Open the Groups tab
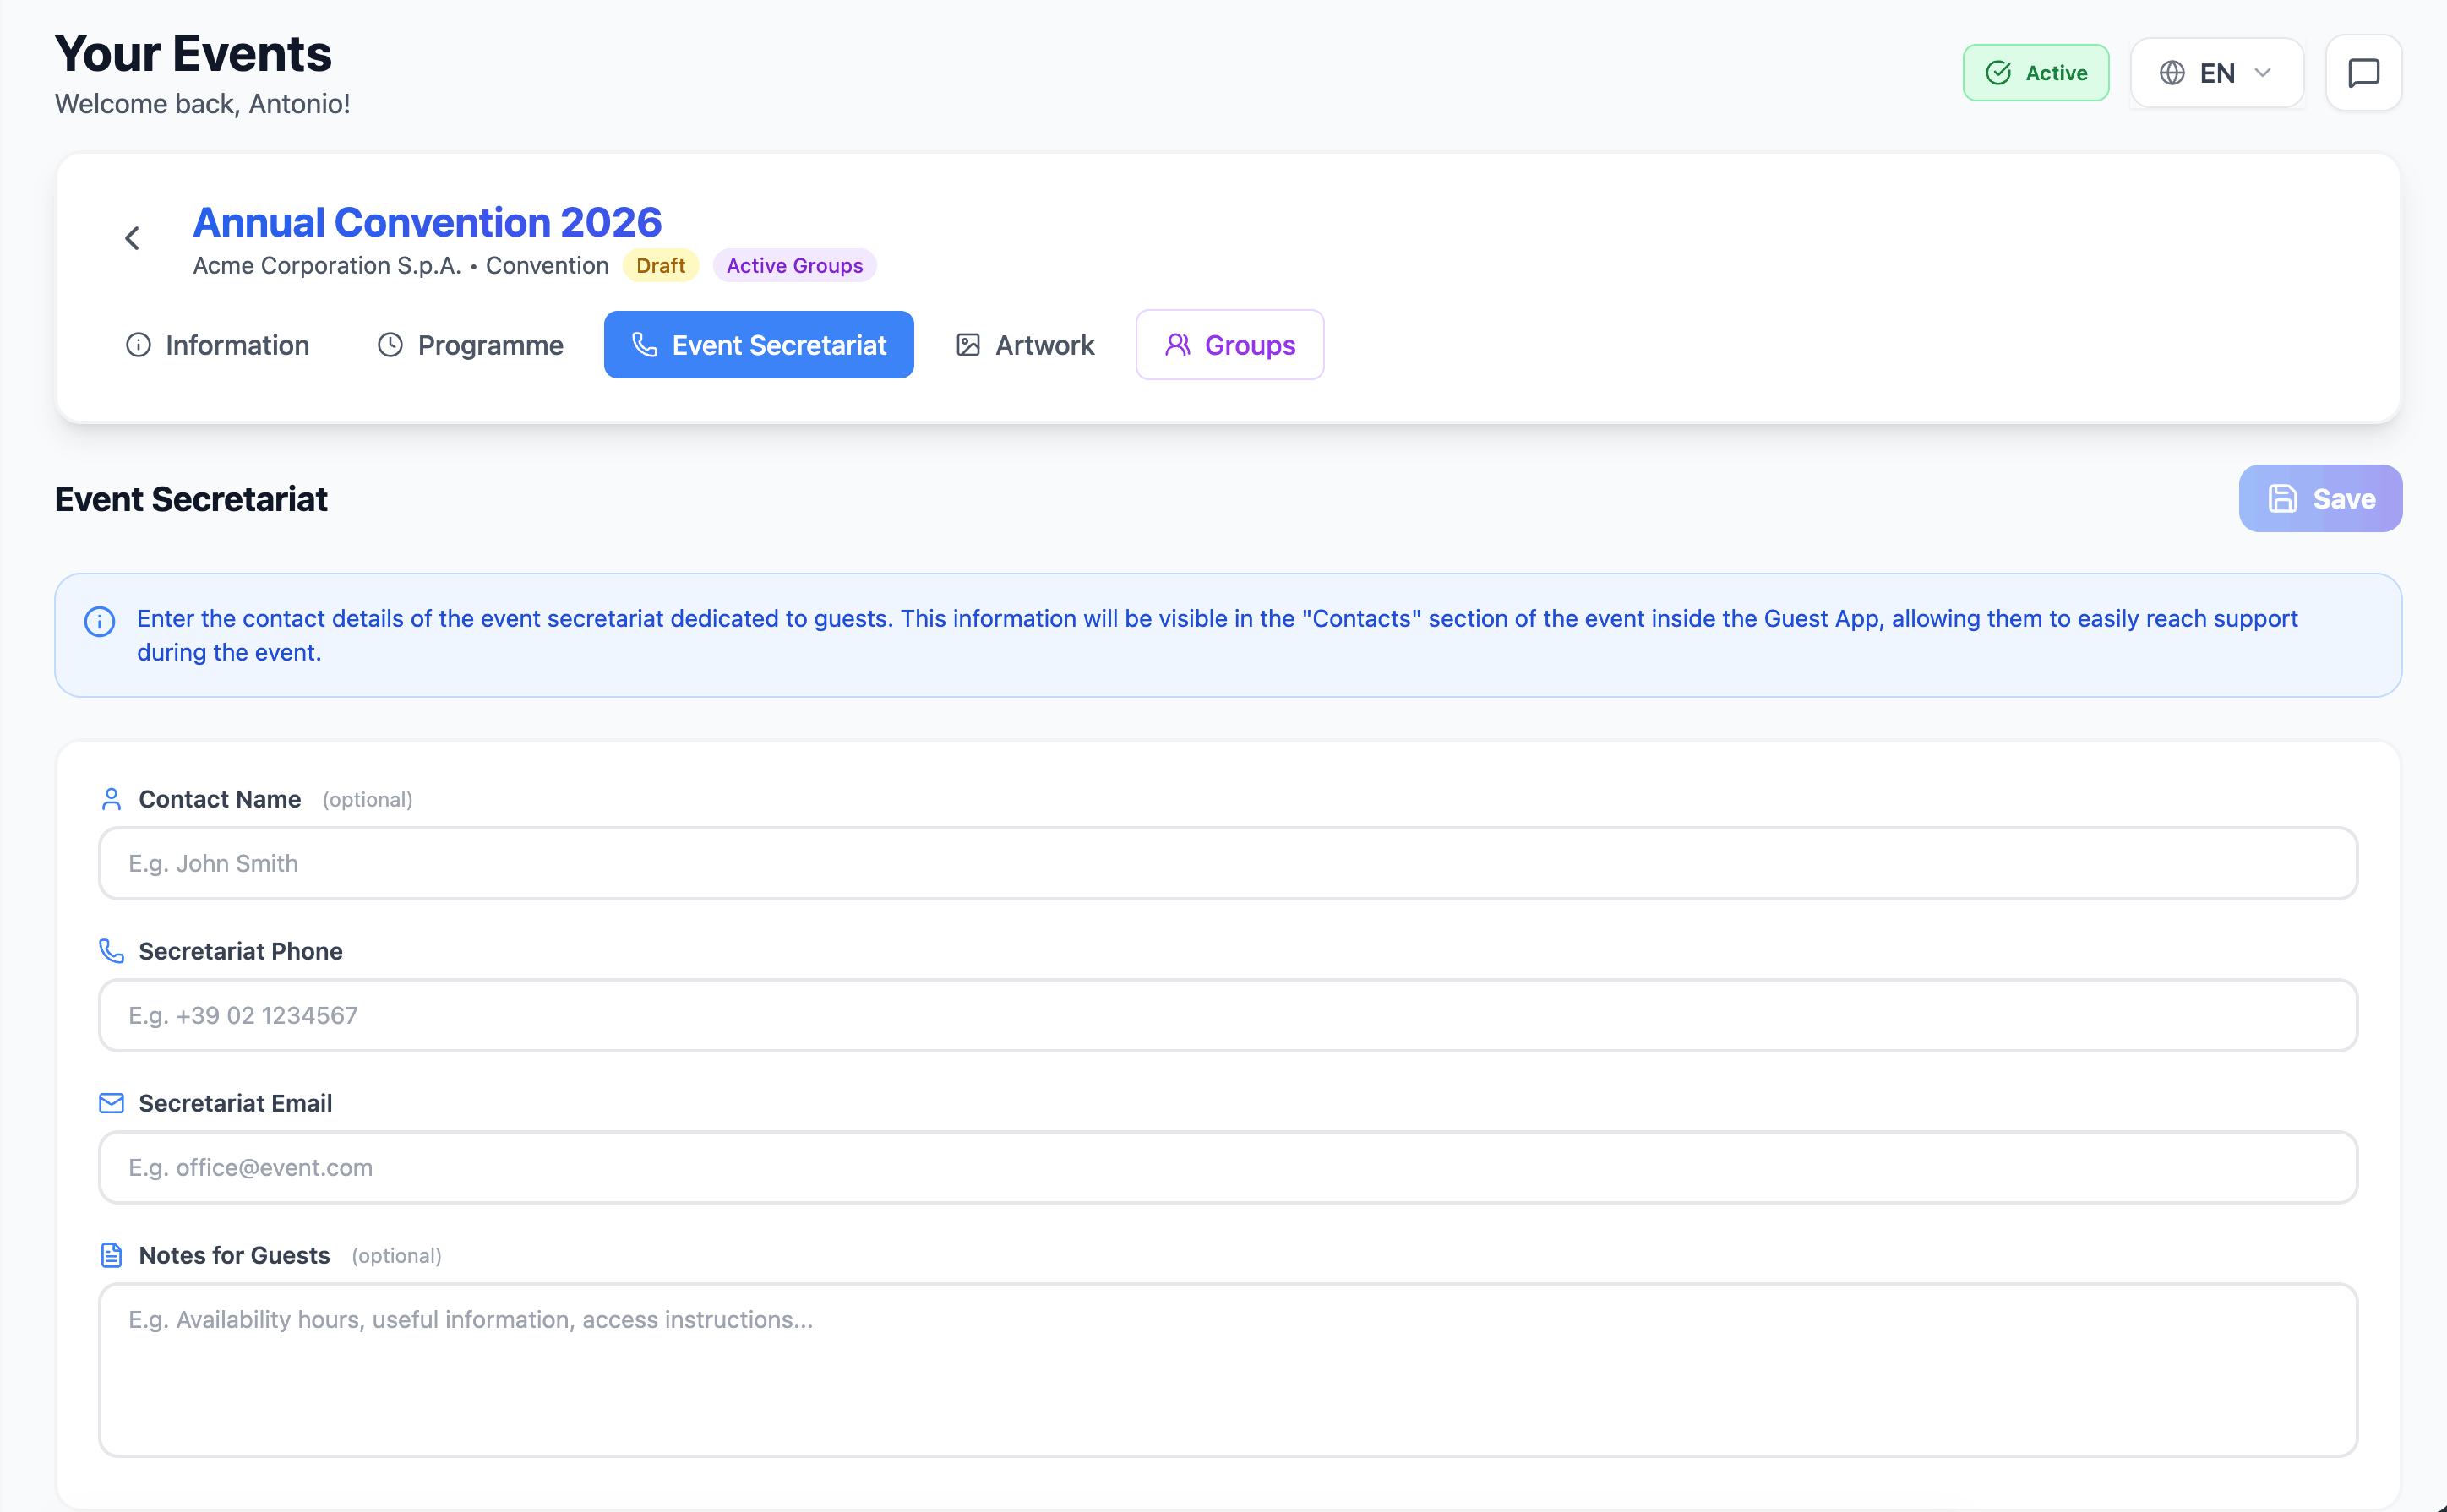Image resolution: width=2447 pixels, height=1512 pixels. pos(1230,345)
